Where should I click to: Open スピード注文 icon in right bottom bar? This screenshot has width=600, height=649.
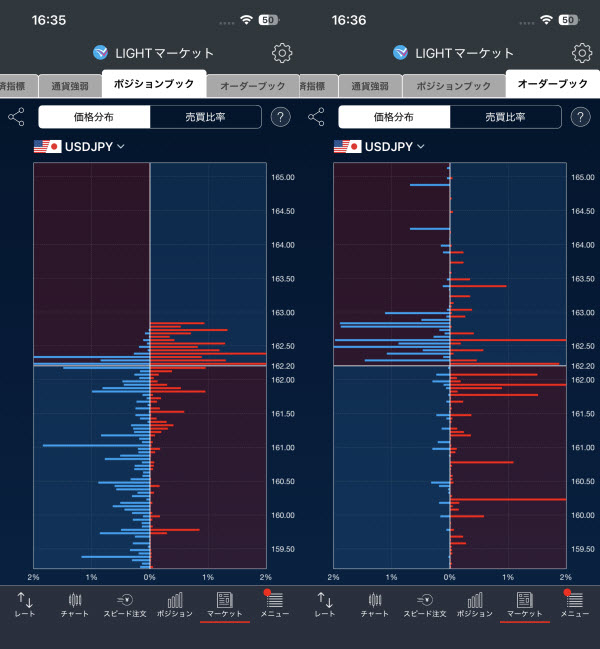pos(425,605)
